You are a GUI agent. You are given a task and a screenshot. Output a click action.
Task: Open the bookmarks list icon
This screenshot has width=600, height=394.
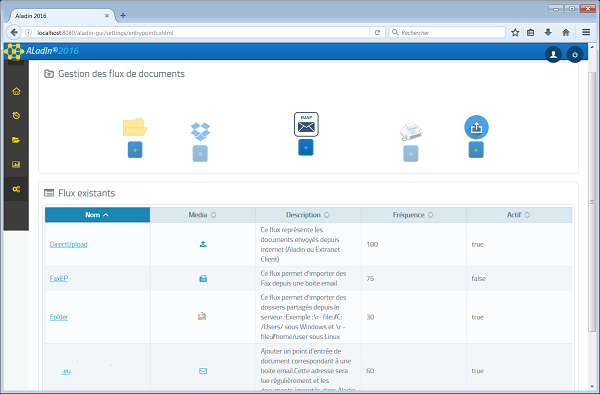530,33
